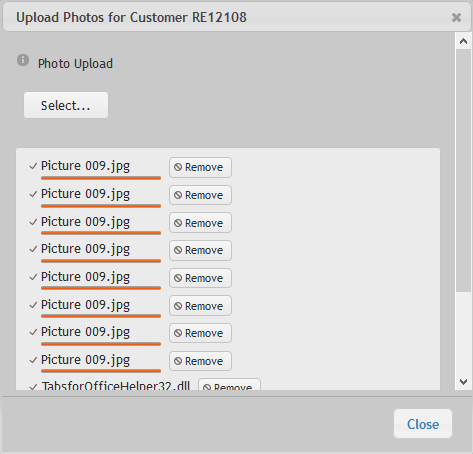Click the last Picture 009.jpg checkmark icon

point(33,360)
